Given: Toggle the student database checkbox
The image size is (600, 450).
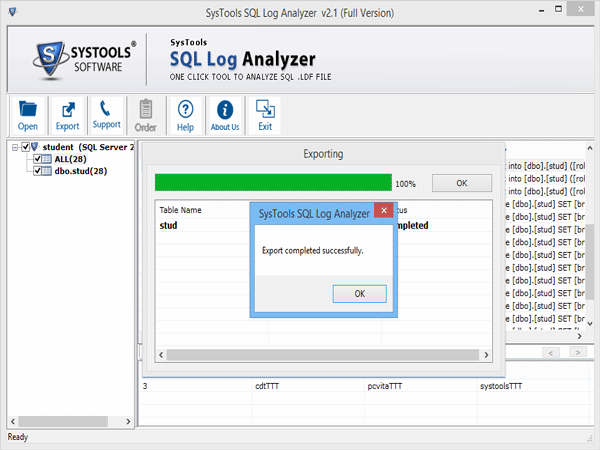Looking at the screenshot, I should pyautogui.click(x=26, y=147).
